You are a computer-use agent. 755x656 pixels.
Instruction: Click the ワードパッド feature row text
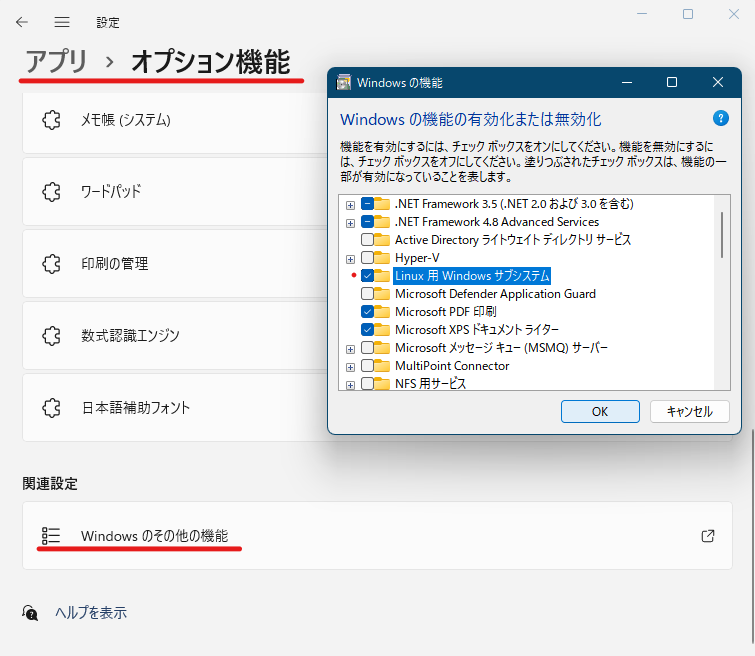coord(111,192)
